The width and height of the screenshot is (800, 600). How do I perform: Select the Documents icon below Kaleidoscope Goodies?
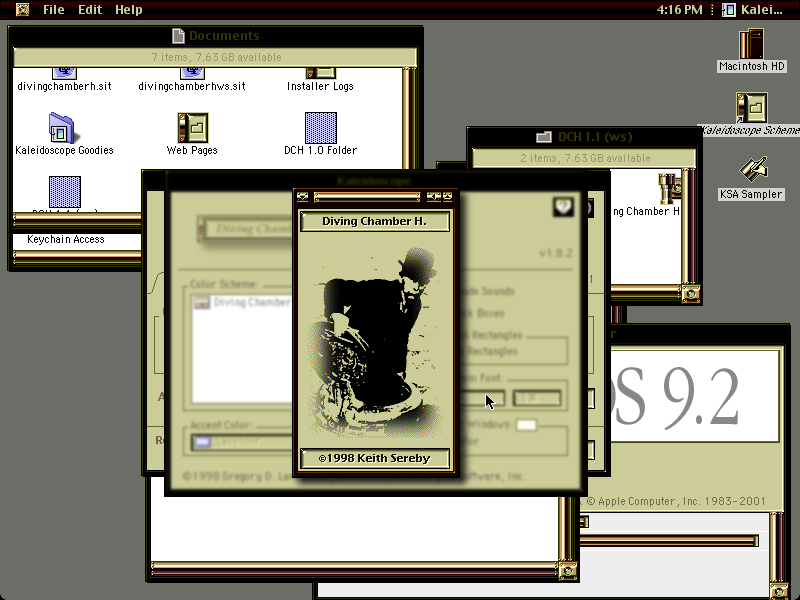[x=64, y=193]
